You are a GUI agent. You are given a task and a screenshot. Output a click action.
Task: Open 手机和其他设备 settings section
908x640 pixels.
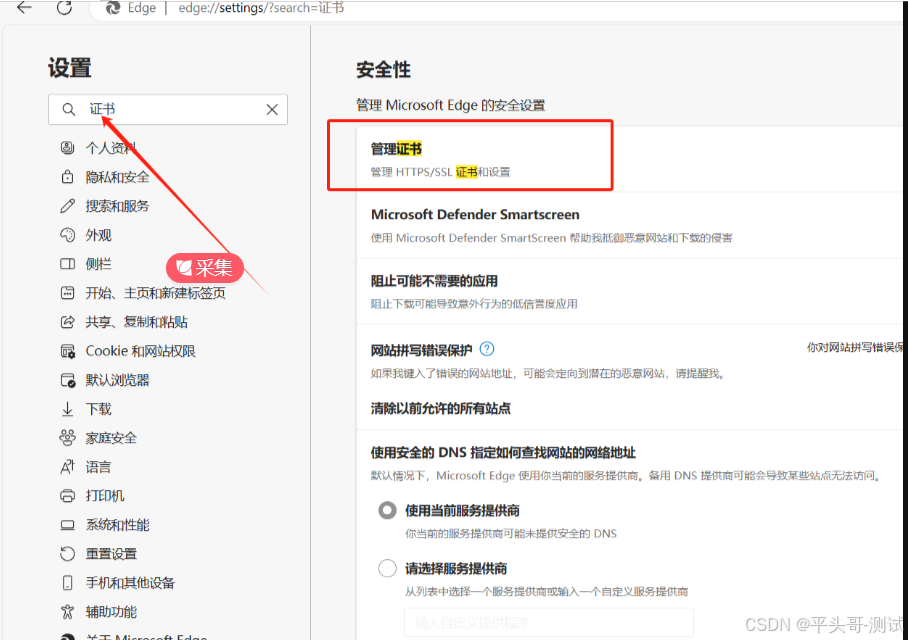pyautogui.click(x=130, y=583)
